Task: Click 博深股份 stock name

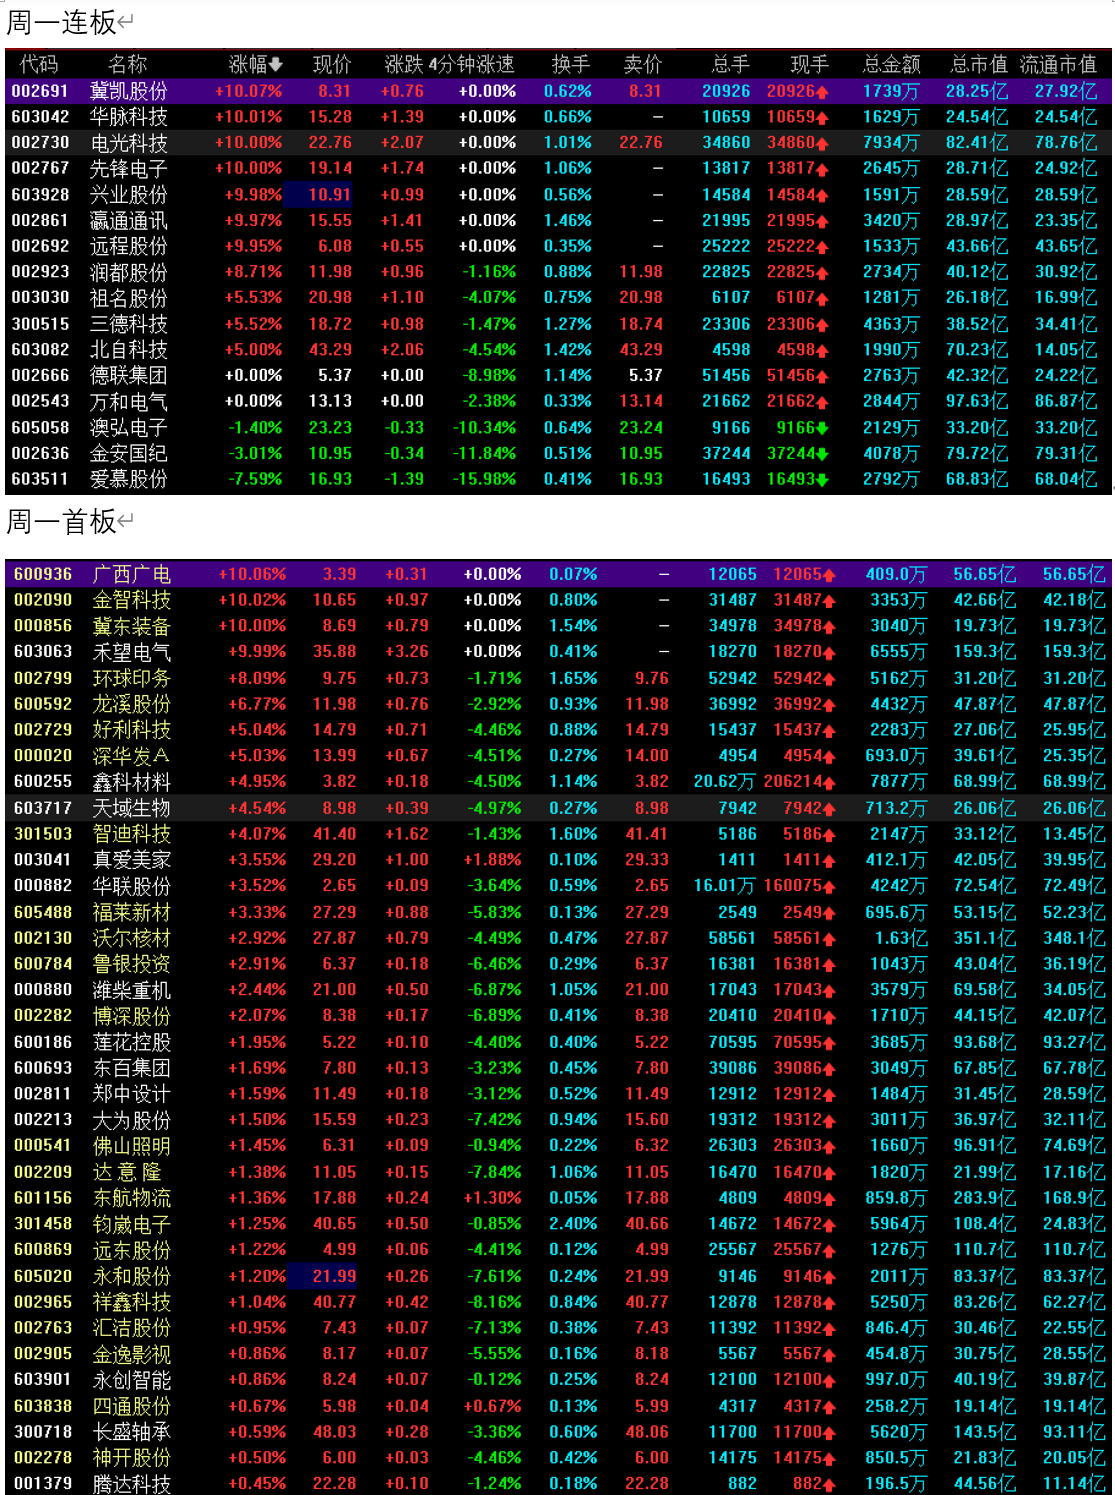Action: 132,1017
